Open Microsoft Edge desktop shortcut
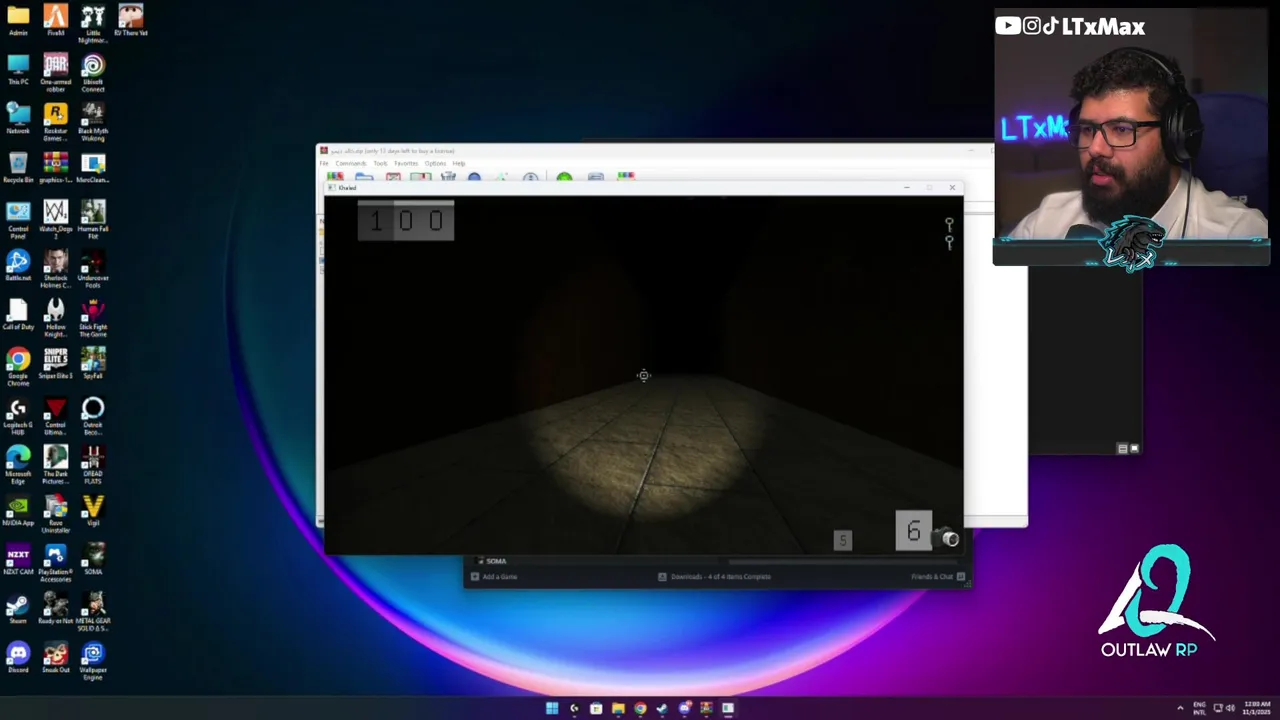Image resolution: width=1280 pixels, height=720 pixels. (x=18, y=462)
